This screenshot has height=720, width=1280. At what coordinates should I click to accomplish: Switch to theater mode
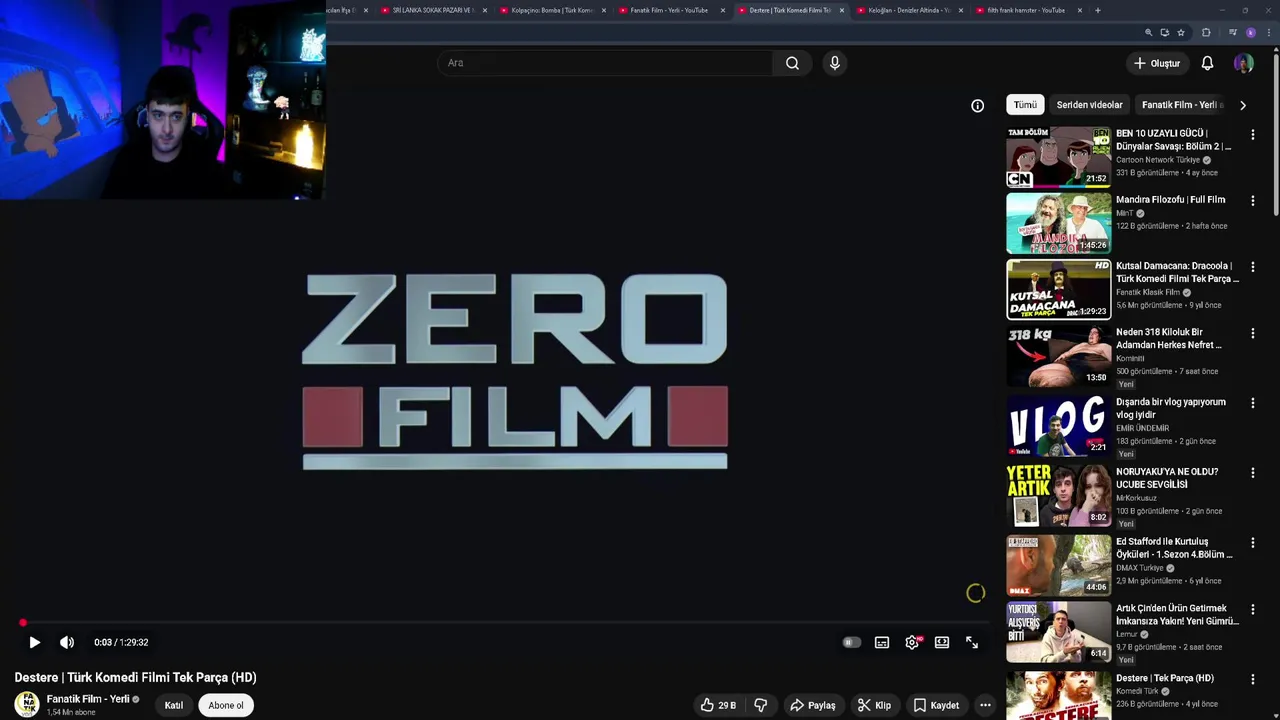(942, 643)
